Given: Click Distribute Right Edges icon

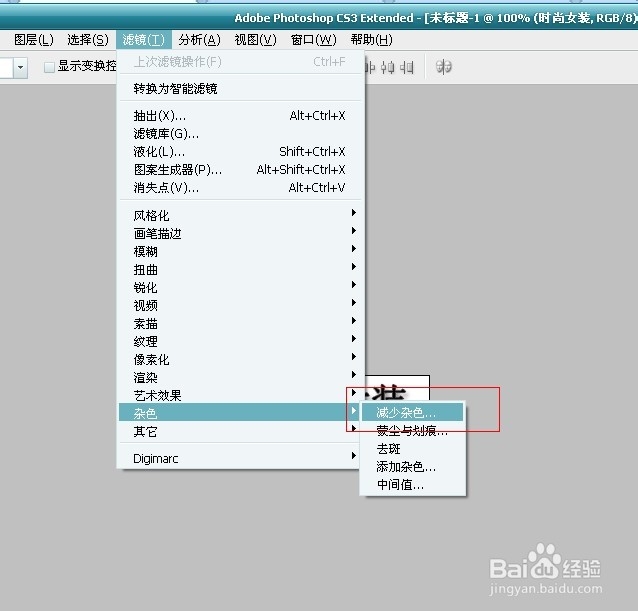Looking at the screenshot, I should point(406,67).
